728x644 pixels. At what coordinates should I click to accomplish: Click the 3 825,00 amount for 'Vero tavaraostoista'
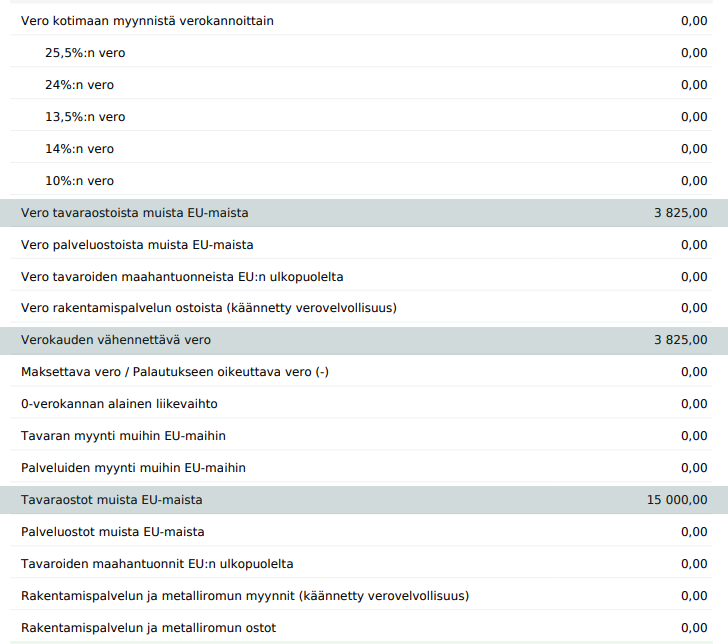click(680, 213)
